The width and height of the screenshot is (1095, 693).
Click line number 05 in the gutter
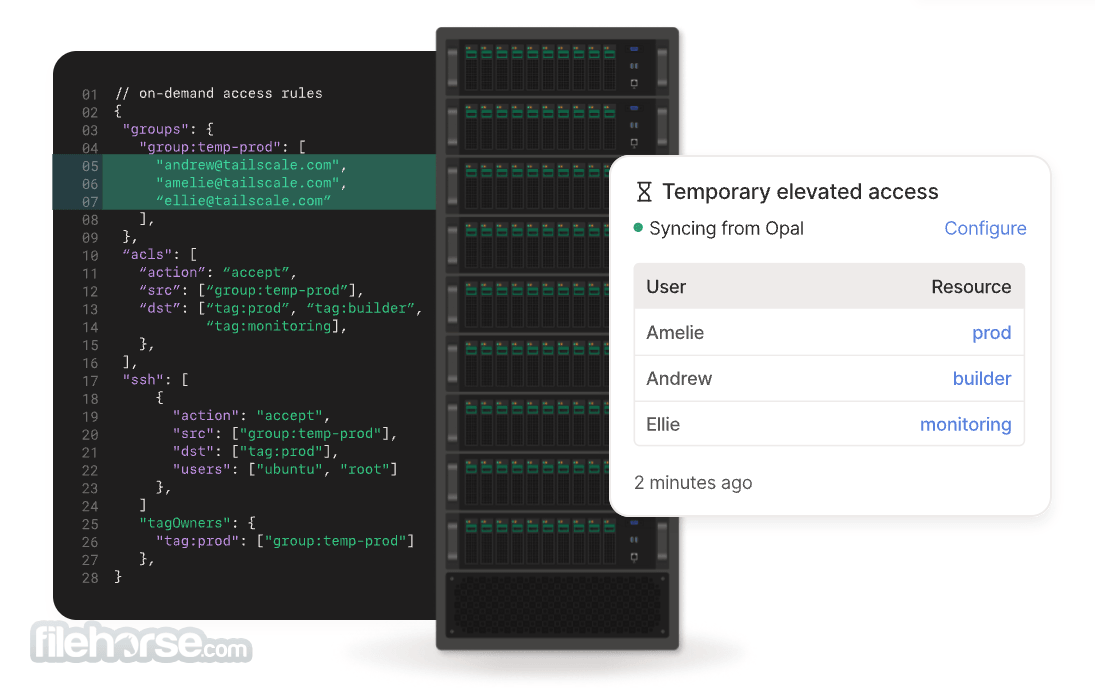tap(89, 166)
